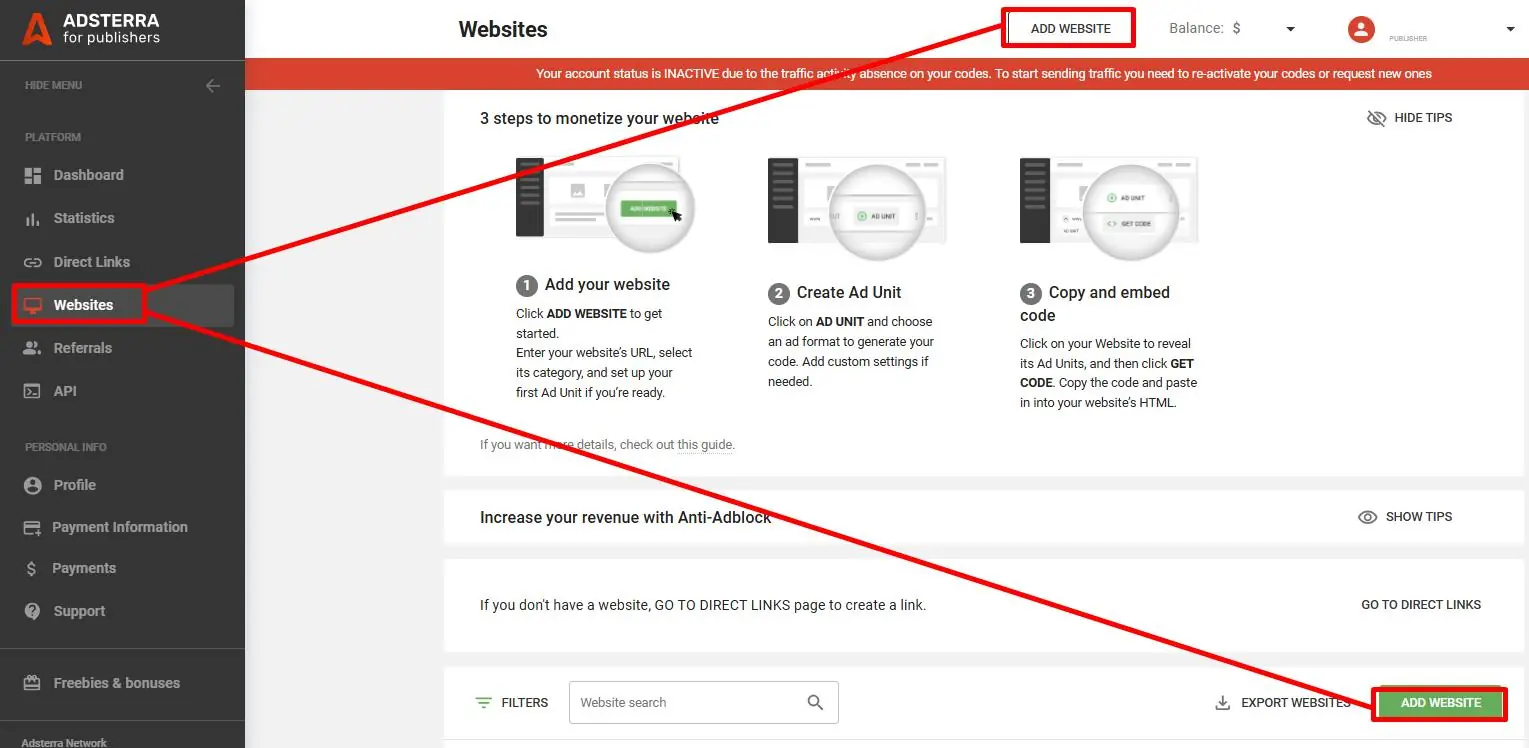This screenshot has width=1529, height=748.
Task: Select the Dashboard icon in sidebar
Action: point(33,174)
